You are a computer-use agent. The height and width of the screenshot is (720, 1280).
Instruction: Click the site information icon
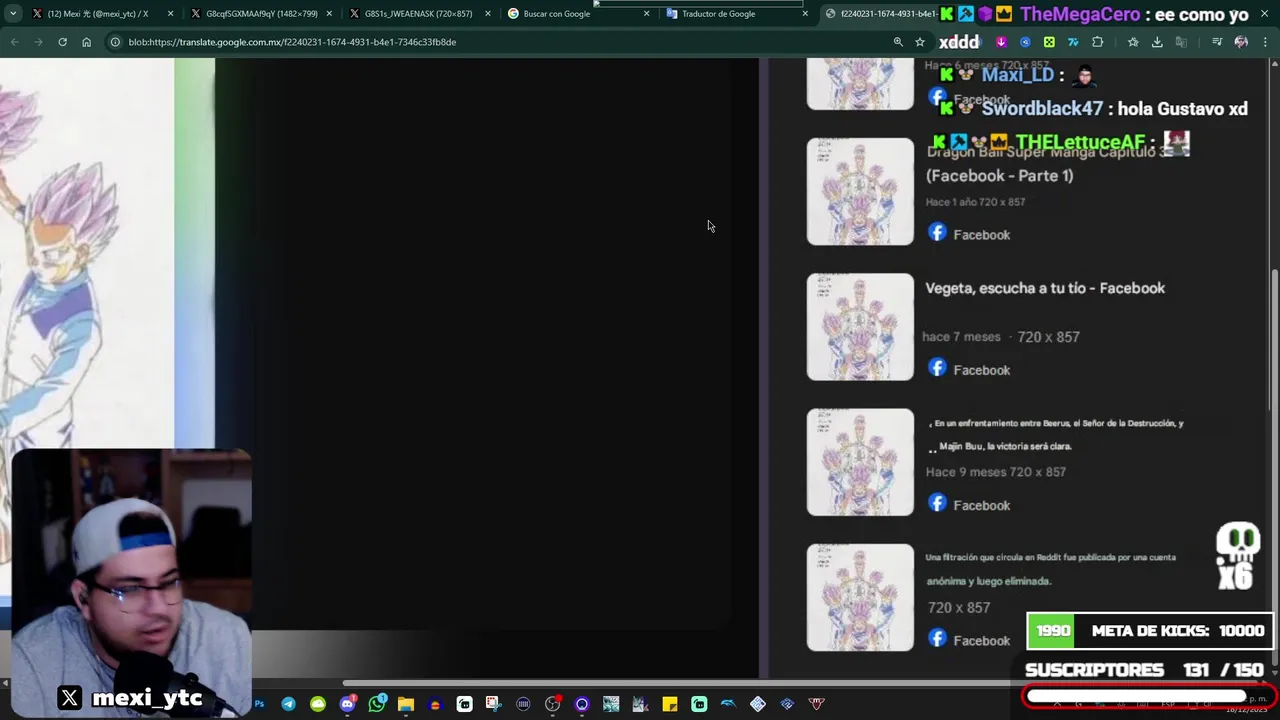coord(115,42)
